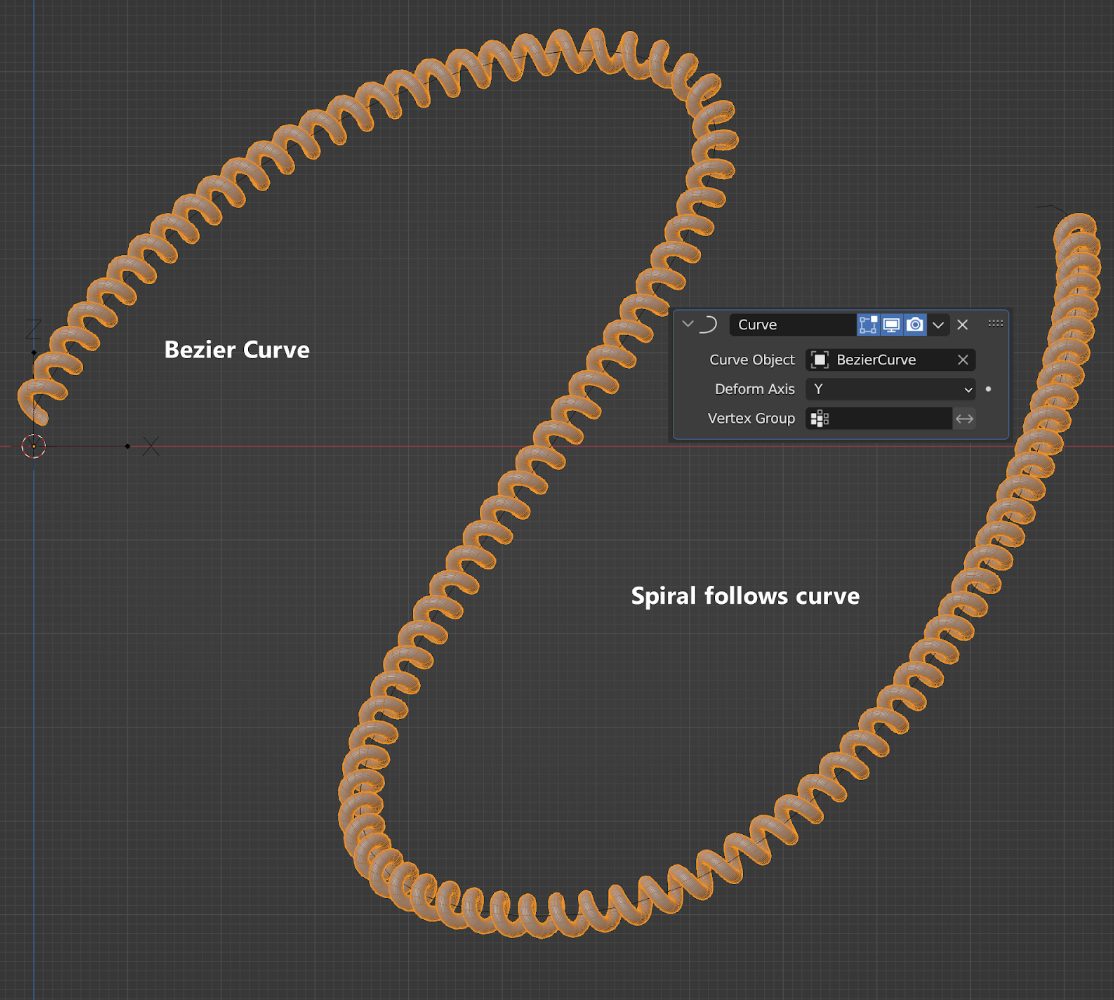Disable render visibility of Curve modifier

coord(915,324)
